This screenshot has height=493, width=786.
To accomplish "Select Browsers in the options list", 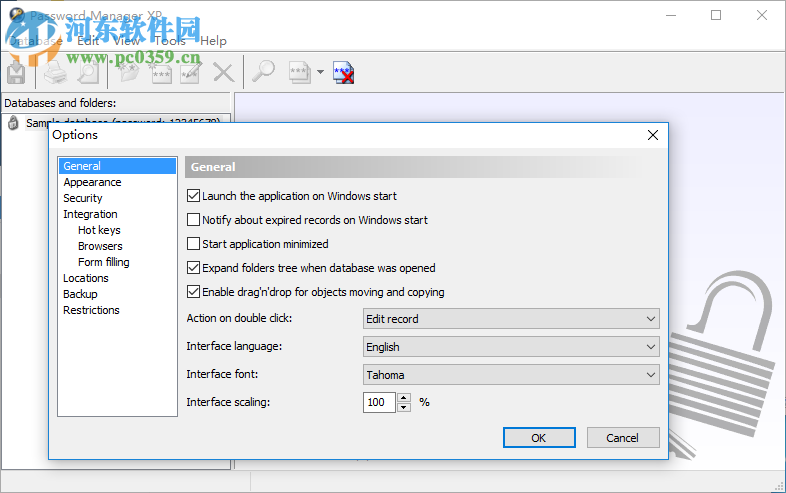I will click(x=100, y=246).
